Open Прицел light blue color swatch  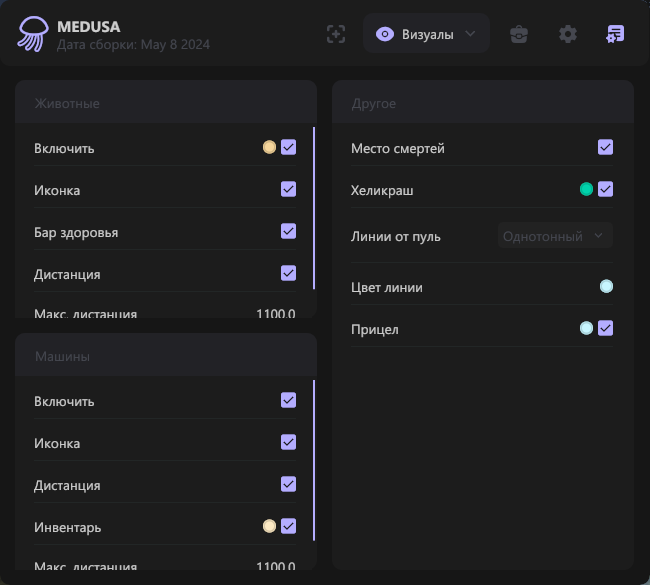[x=586, y=328]
